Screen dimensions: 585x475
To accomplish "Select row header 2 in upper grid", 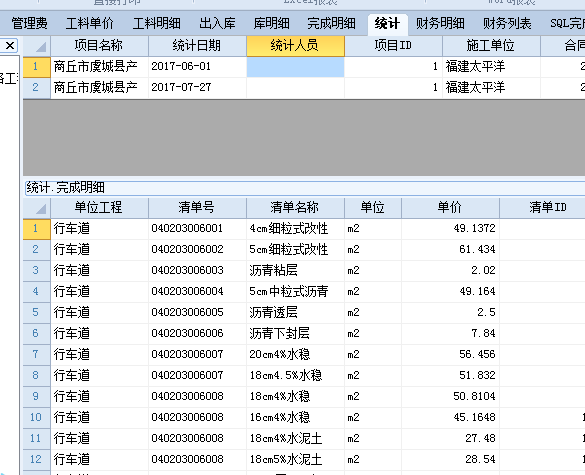I will (x=37, y=88).
